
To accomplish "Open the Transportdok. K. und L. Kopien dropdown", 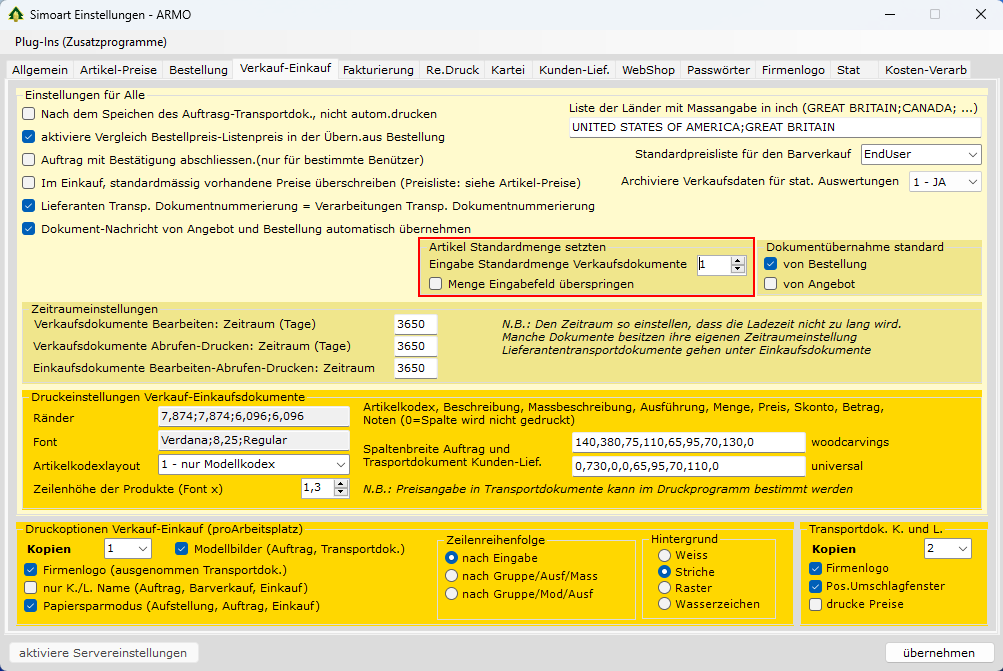I will tap(948, 549).
